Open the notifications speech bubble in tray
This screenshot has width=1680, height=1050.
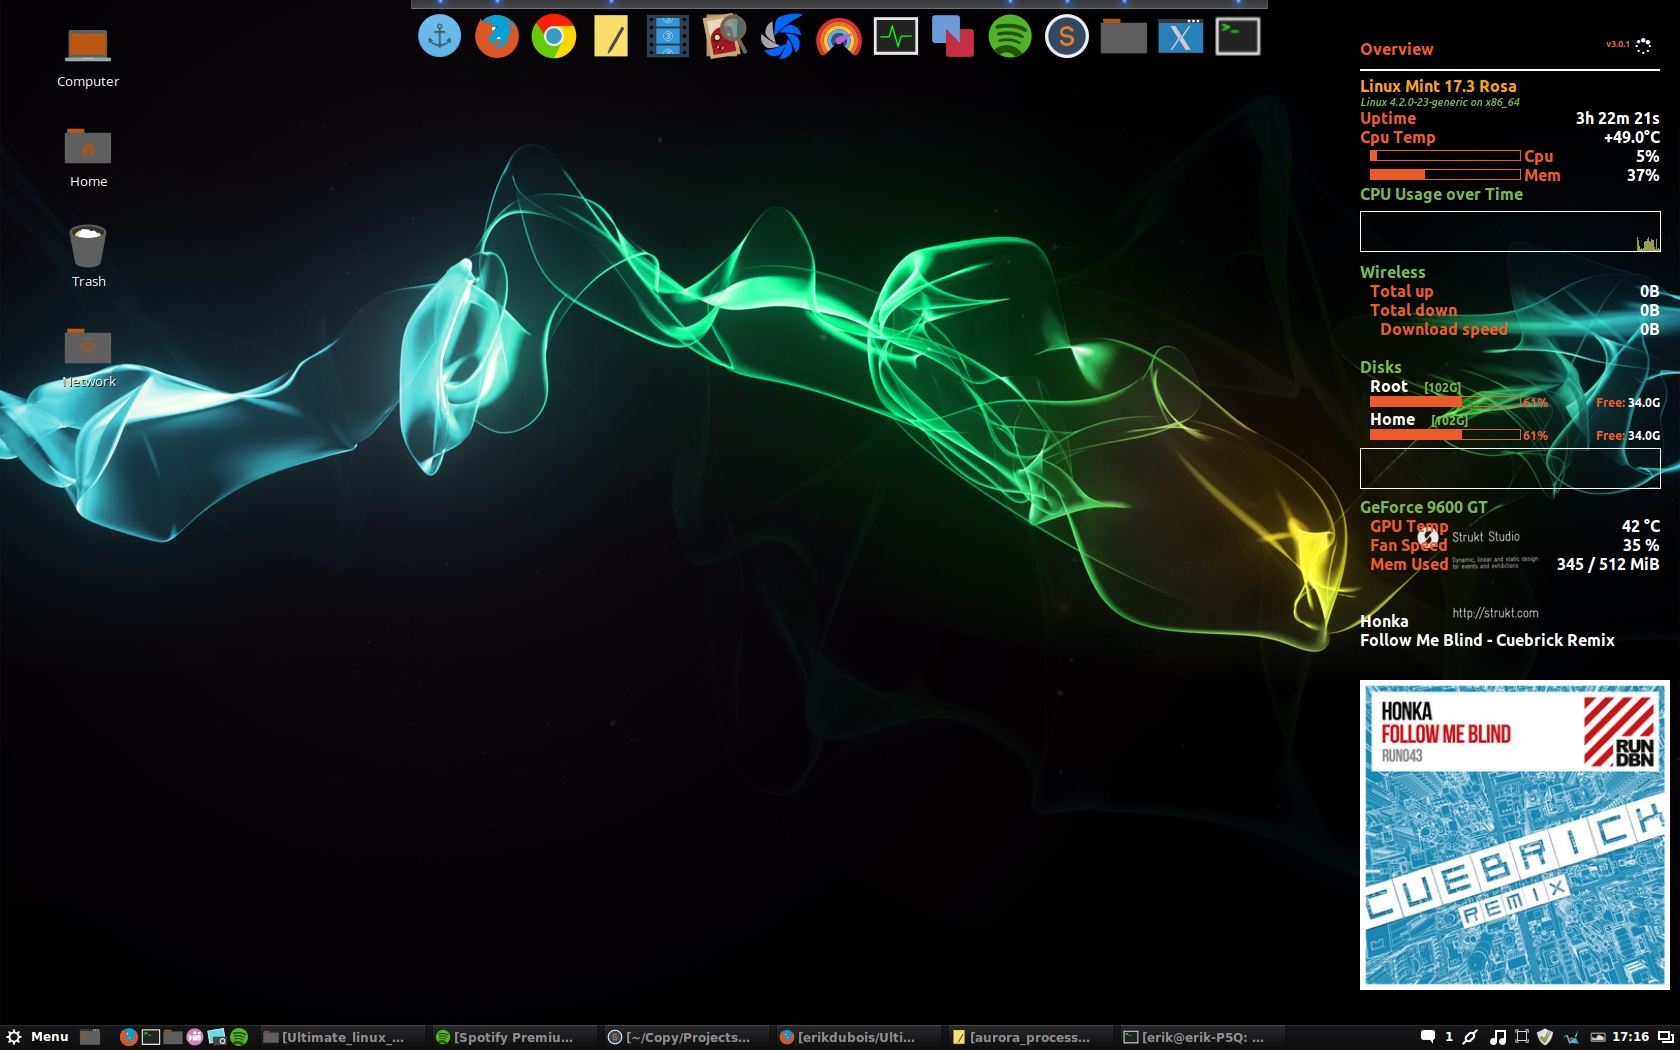[x=1428, y=1037]
